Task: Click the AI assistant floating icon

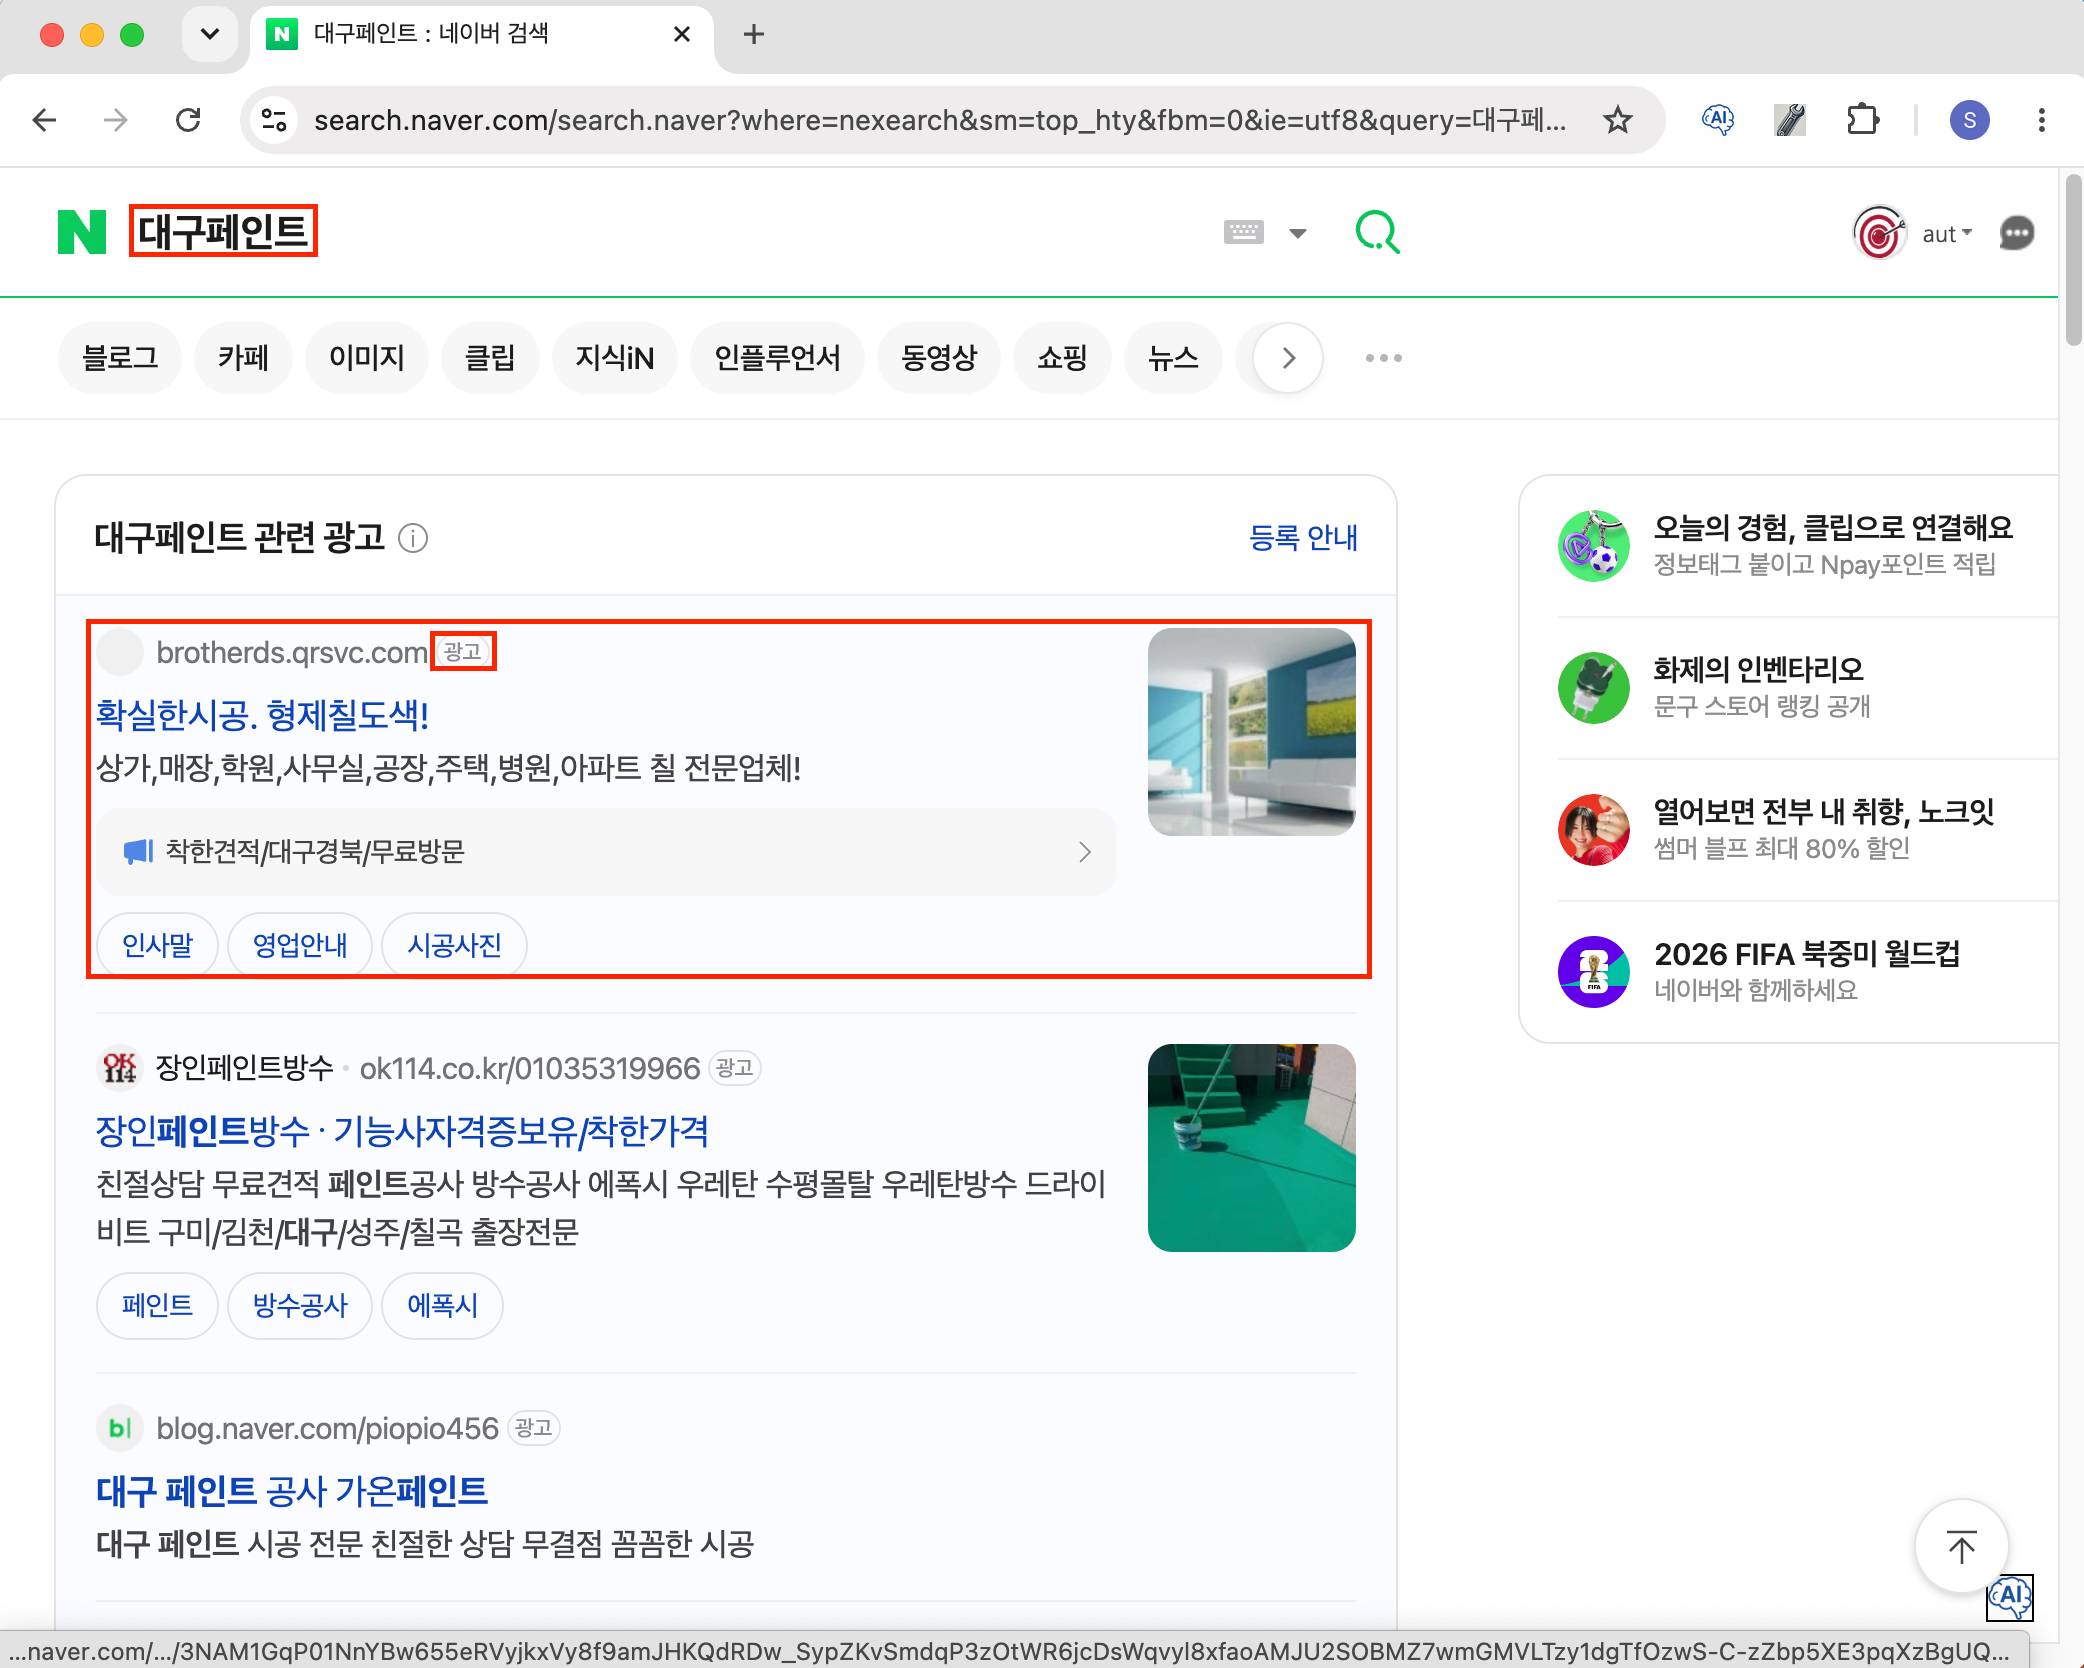Action: point(2009,1597)
